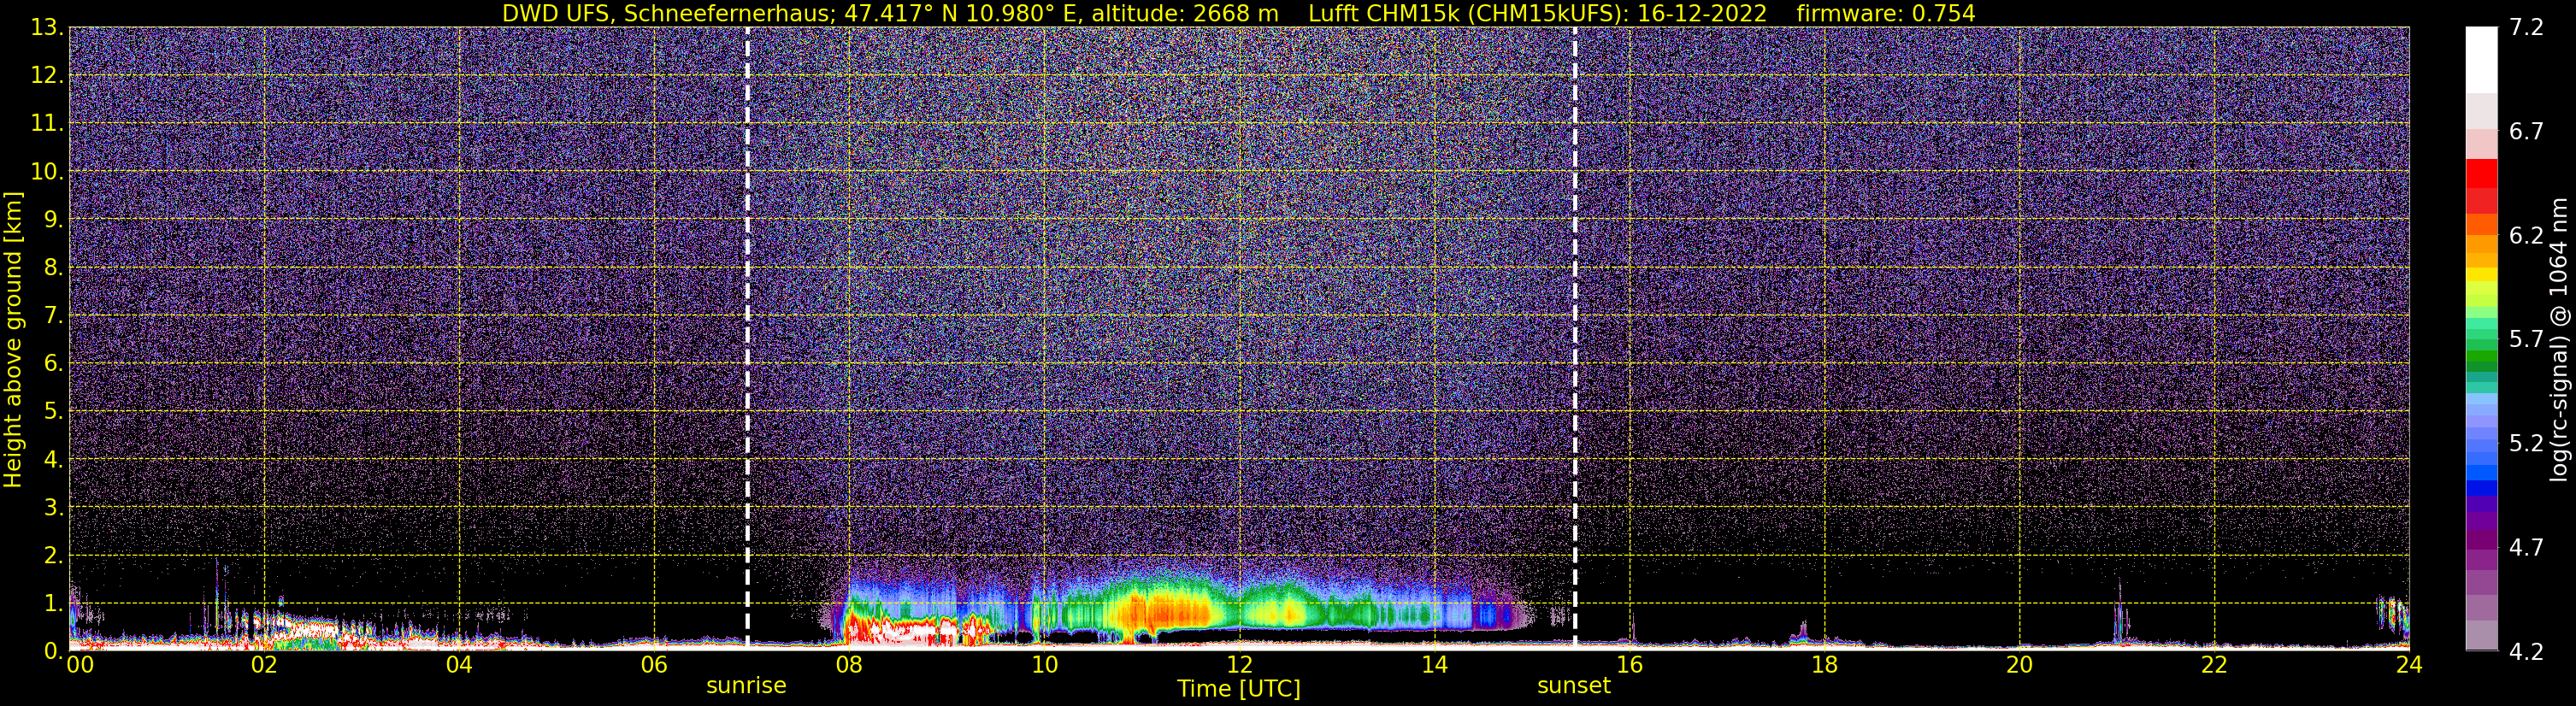The image size is (2576, 706).
Task: Click the height axis tick '10.'
Action: click(47, 172)
